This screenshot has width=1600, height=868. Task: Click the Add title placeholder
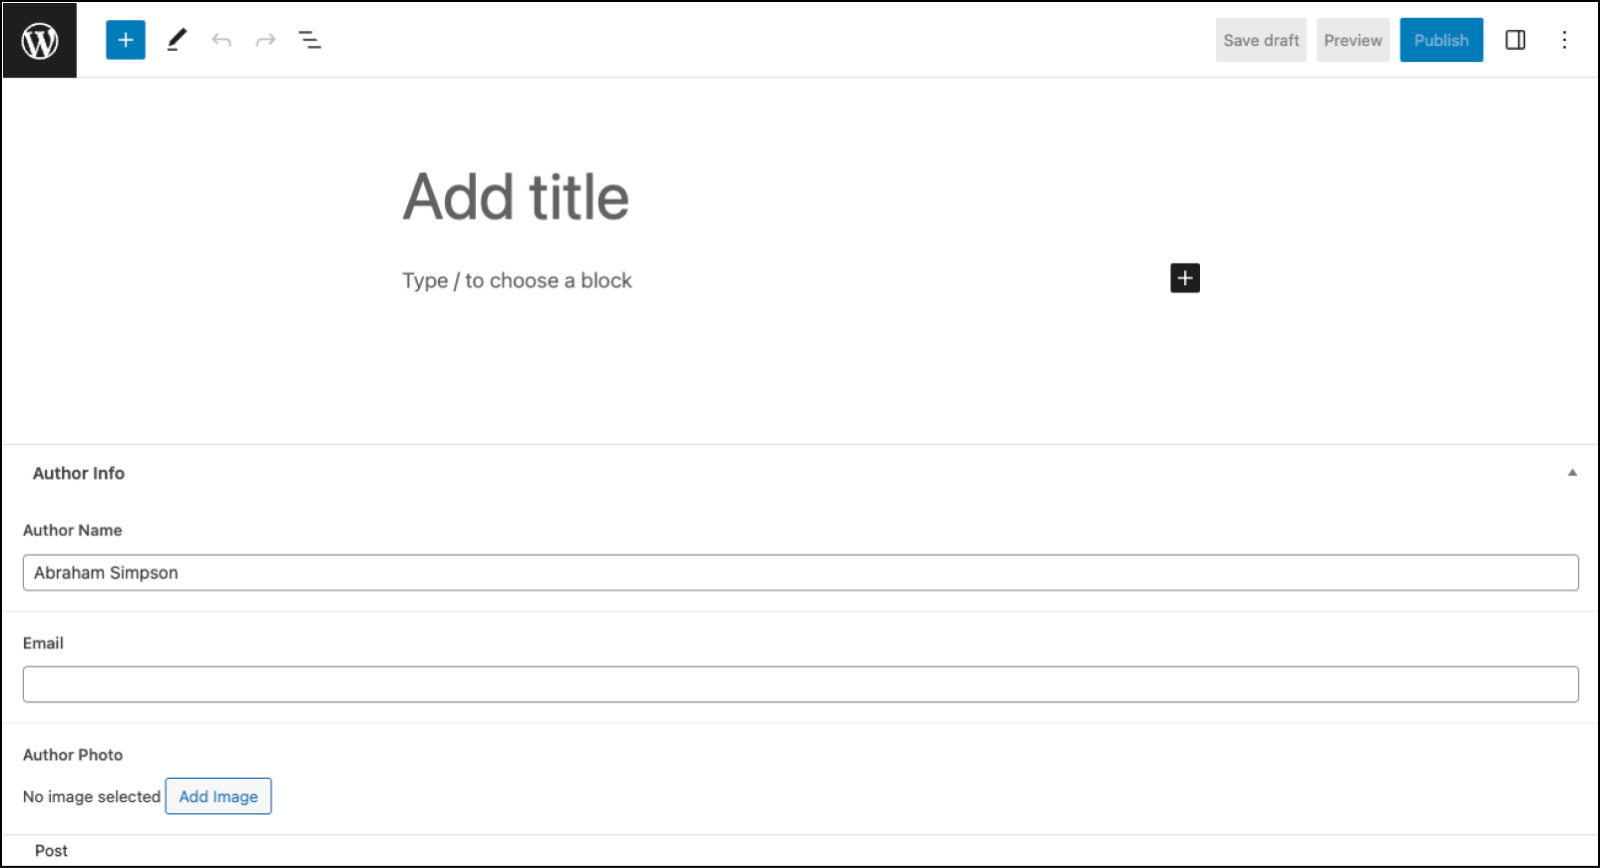click(515, 197)
